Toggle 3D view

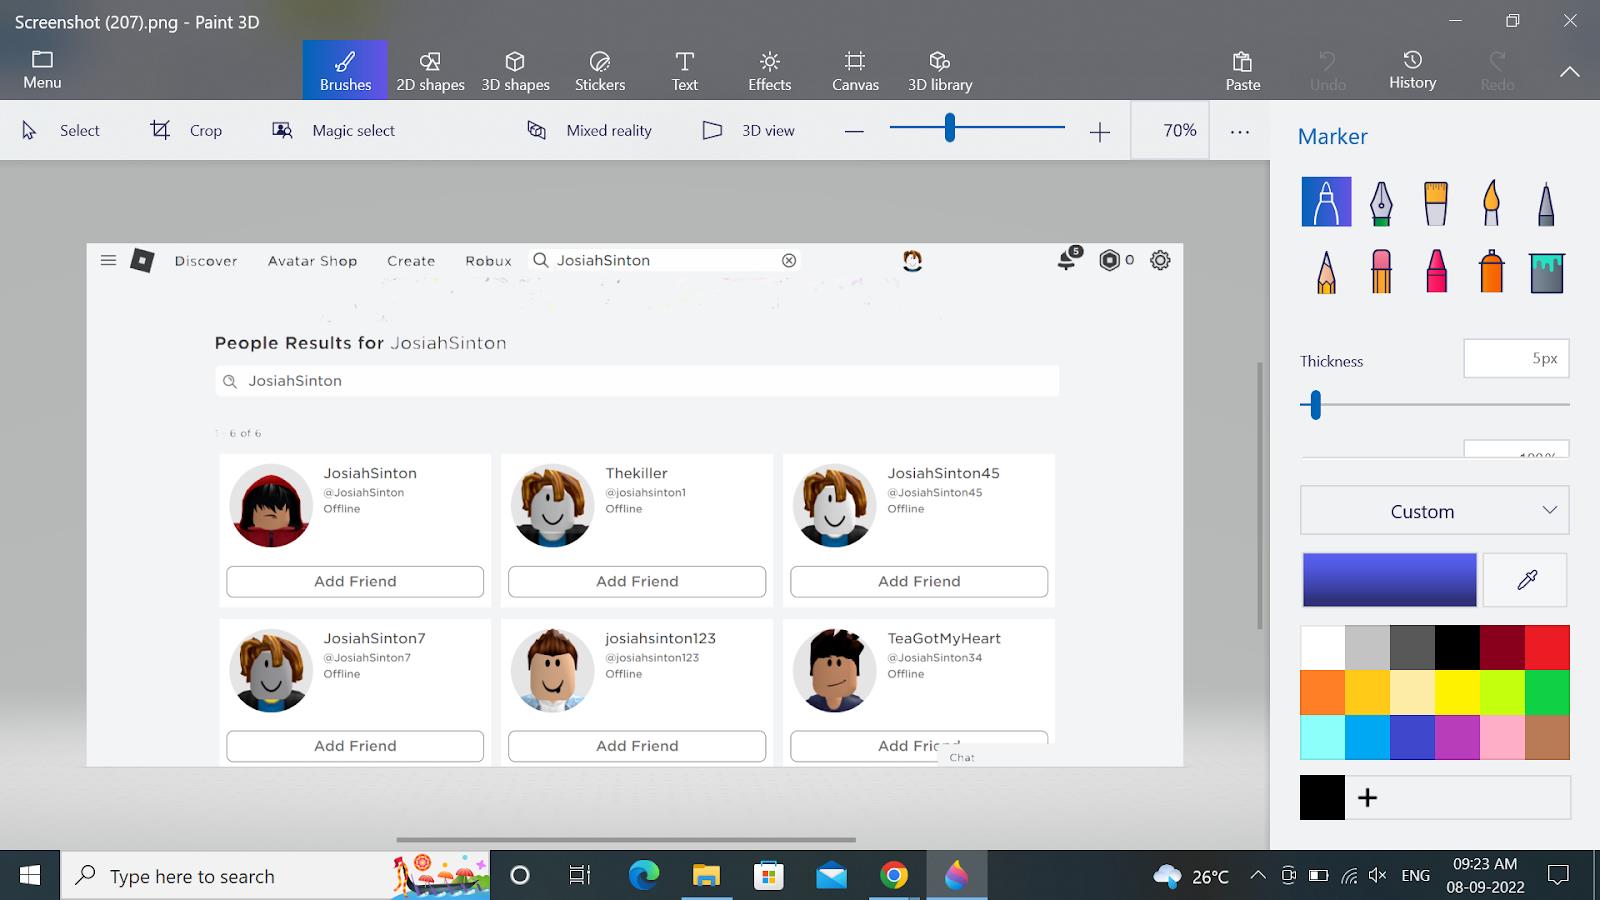click(x=748, y=130)
